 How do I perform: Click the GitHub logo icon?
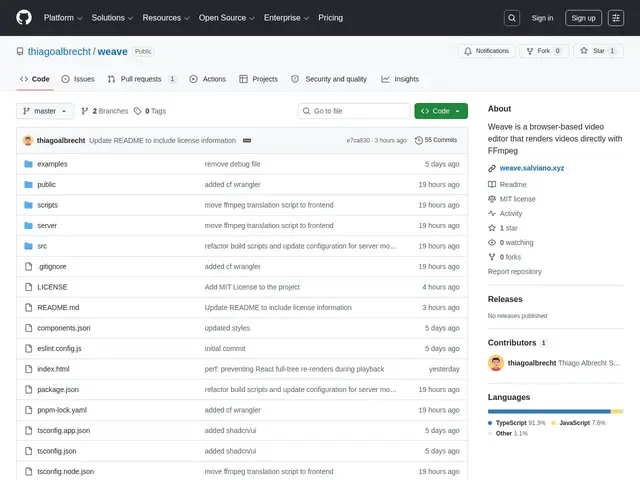pos(24,18)
